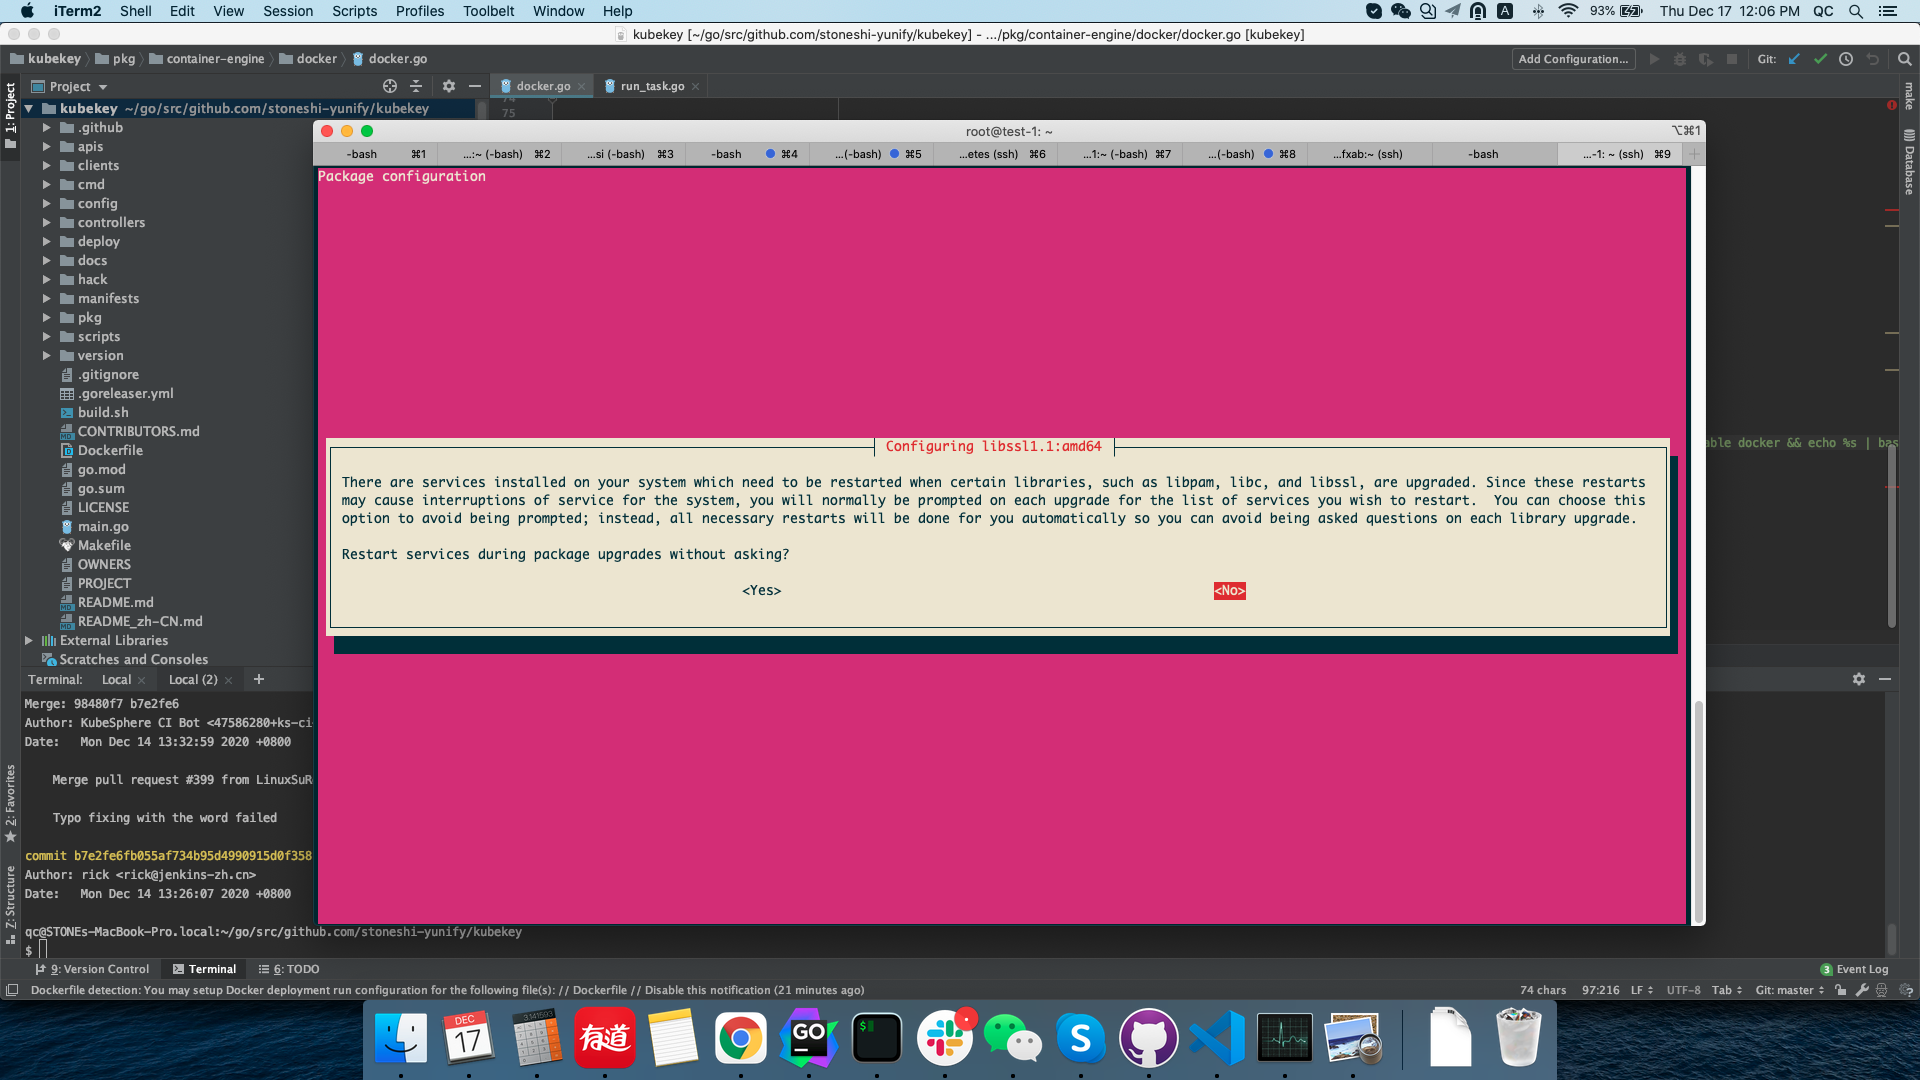Image resolution: width=1920 pixels, height=1080 pixels.
Task: Choose <No> in the libssl configuration dialog
Action: point(1230,591)
